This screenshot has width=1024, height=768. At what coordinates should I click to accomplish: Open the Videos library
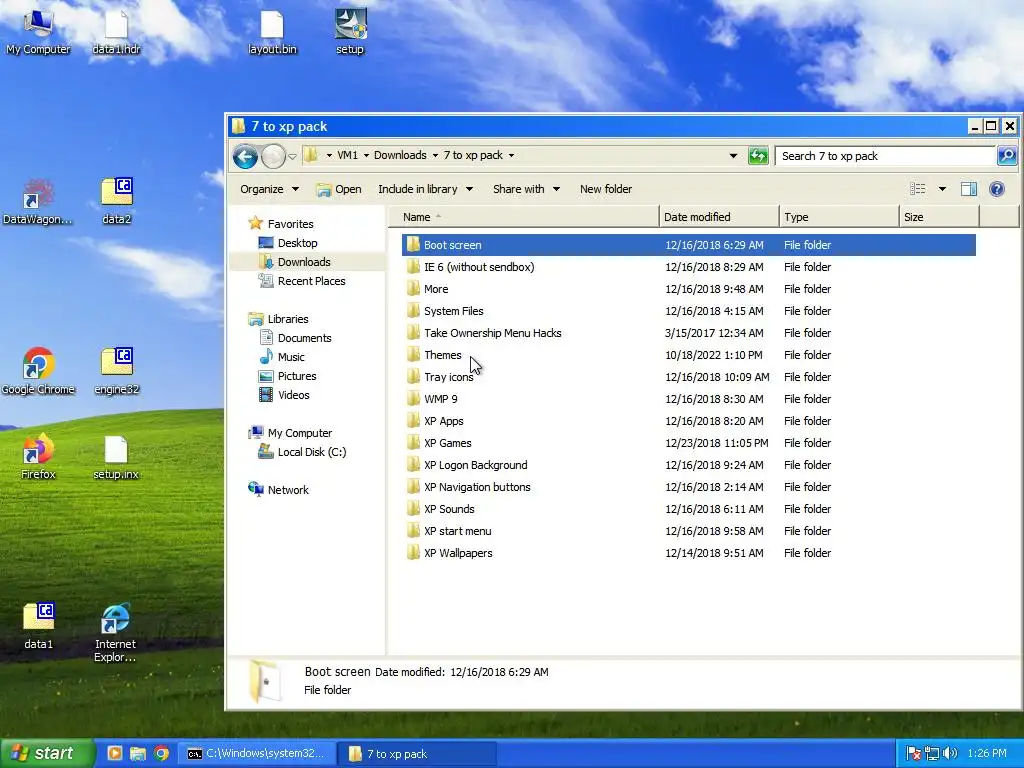(284, 394)
